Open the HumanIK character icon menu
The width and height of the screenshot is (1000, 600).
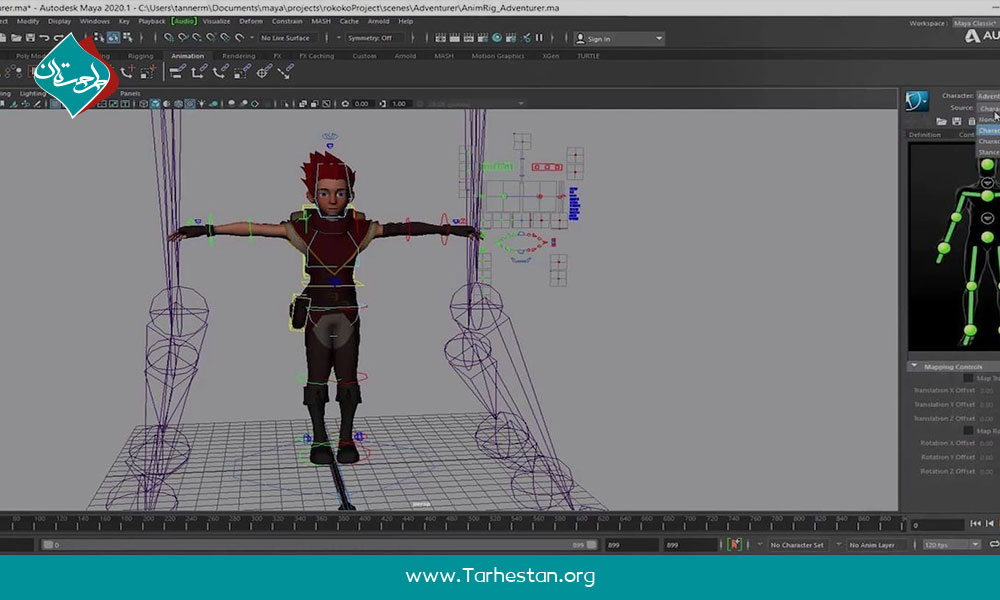tap(917, 101)
